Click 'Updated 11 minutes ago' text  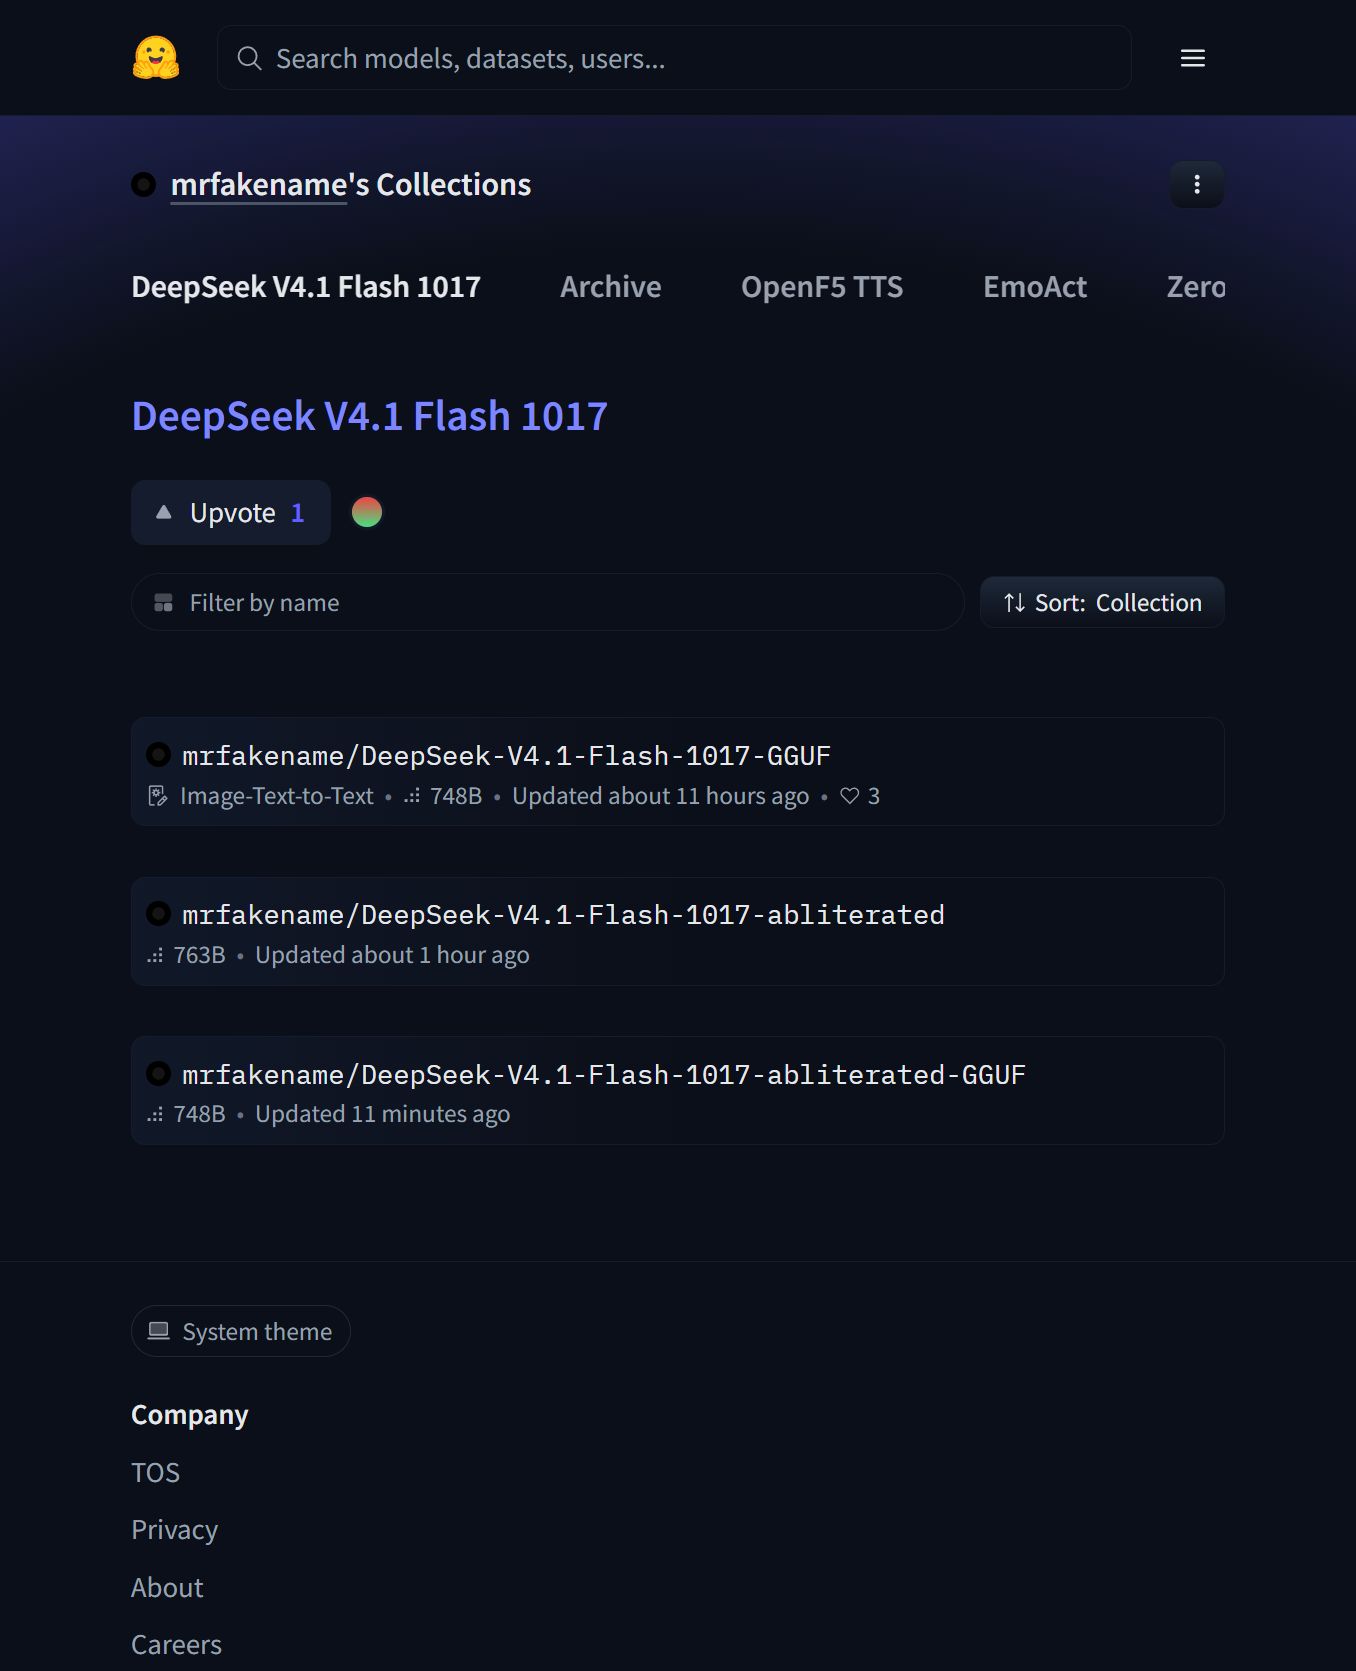(x=383, y=1114)
